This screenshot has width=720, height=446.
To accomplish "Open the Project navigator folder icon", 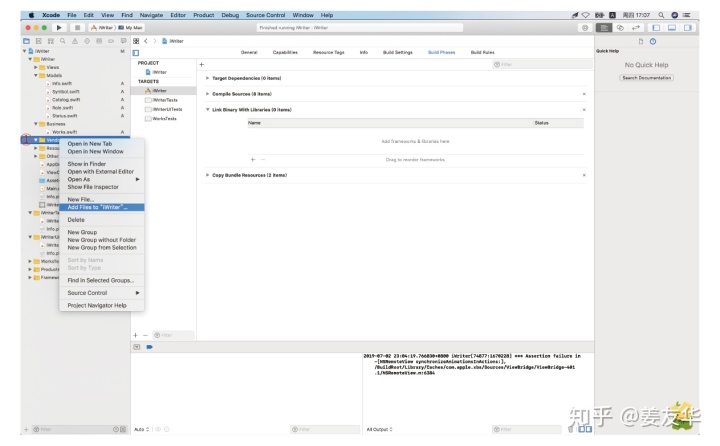I will (26, 41).
